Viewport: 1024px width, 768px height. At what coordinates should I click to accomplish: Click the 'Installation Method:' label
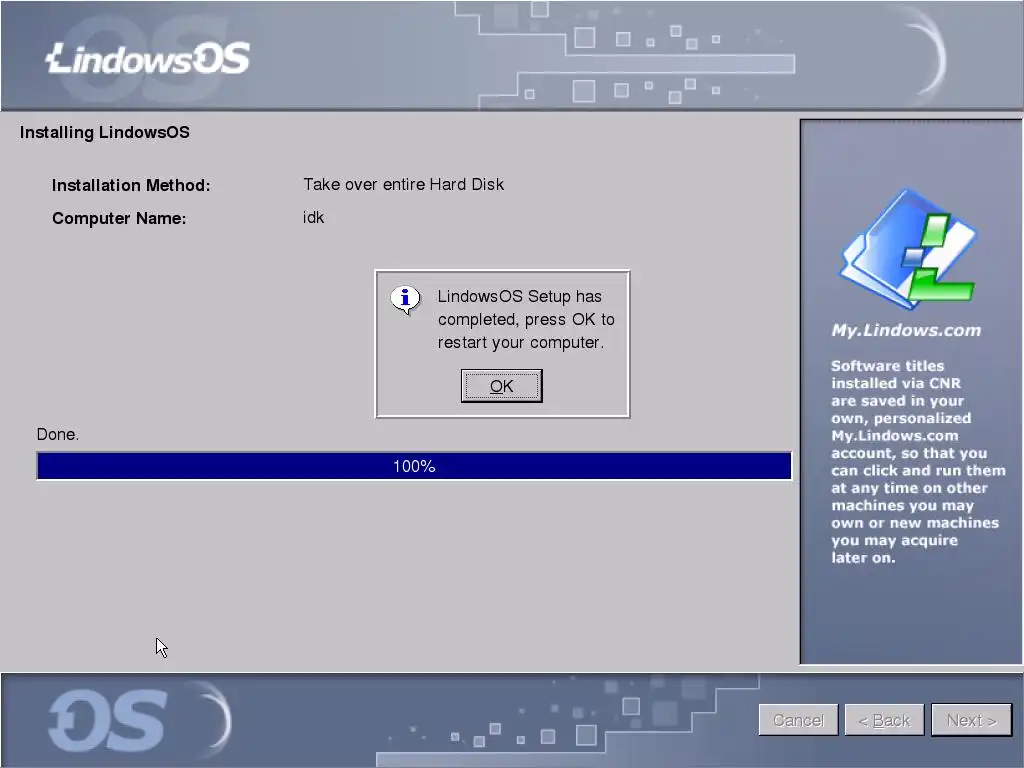pos(131,185)
